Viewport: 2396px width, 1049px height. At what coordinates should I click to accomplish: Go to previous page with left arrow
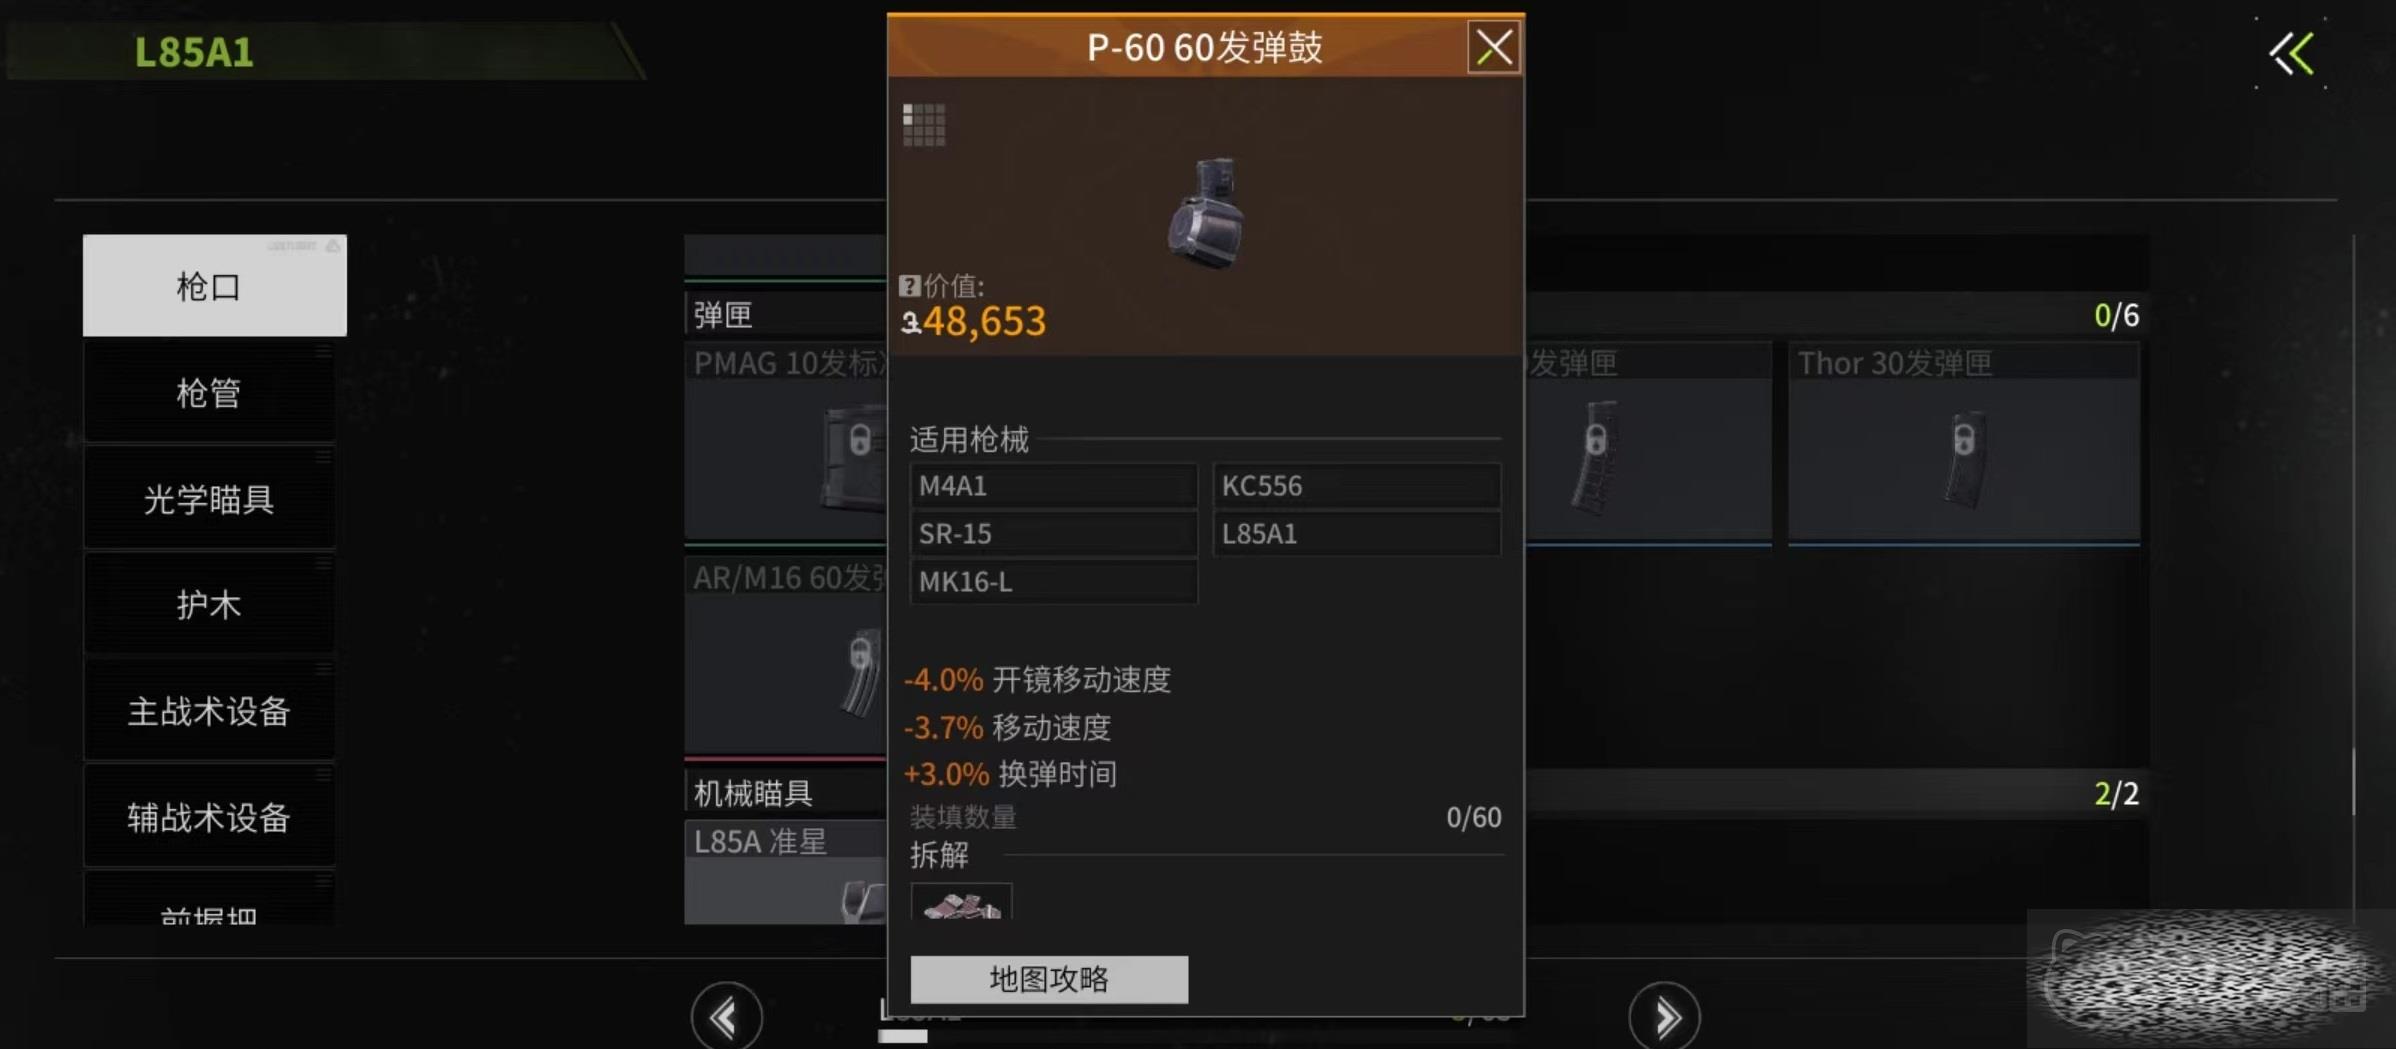click(x=726, y=1017)
